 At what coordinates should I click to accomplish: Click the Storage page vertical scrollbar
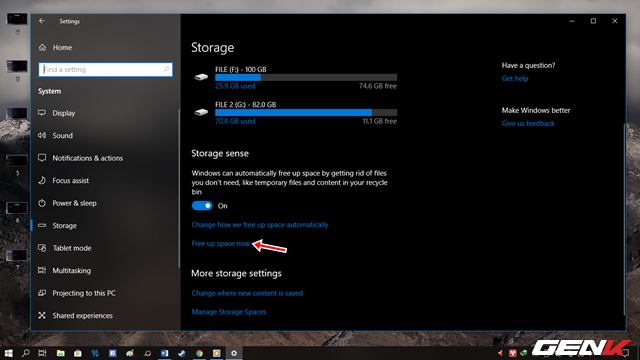pos(623,219)
